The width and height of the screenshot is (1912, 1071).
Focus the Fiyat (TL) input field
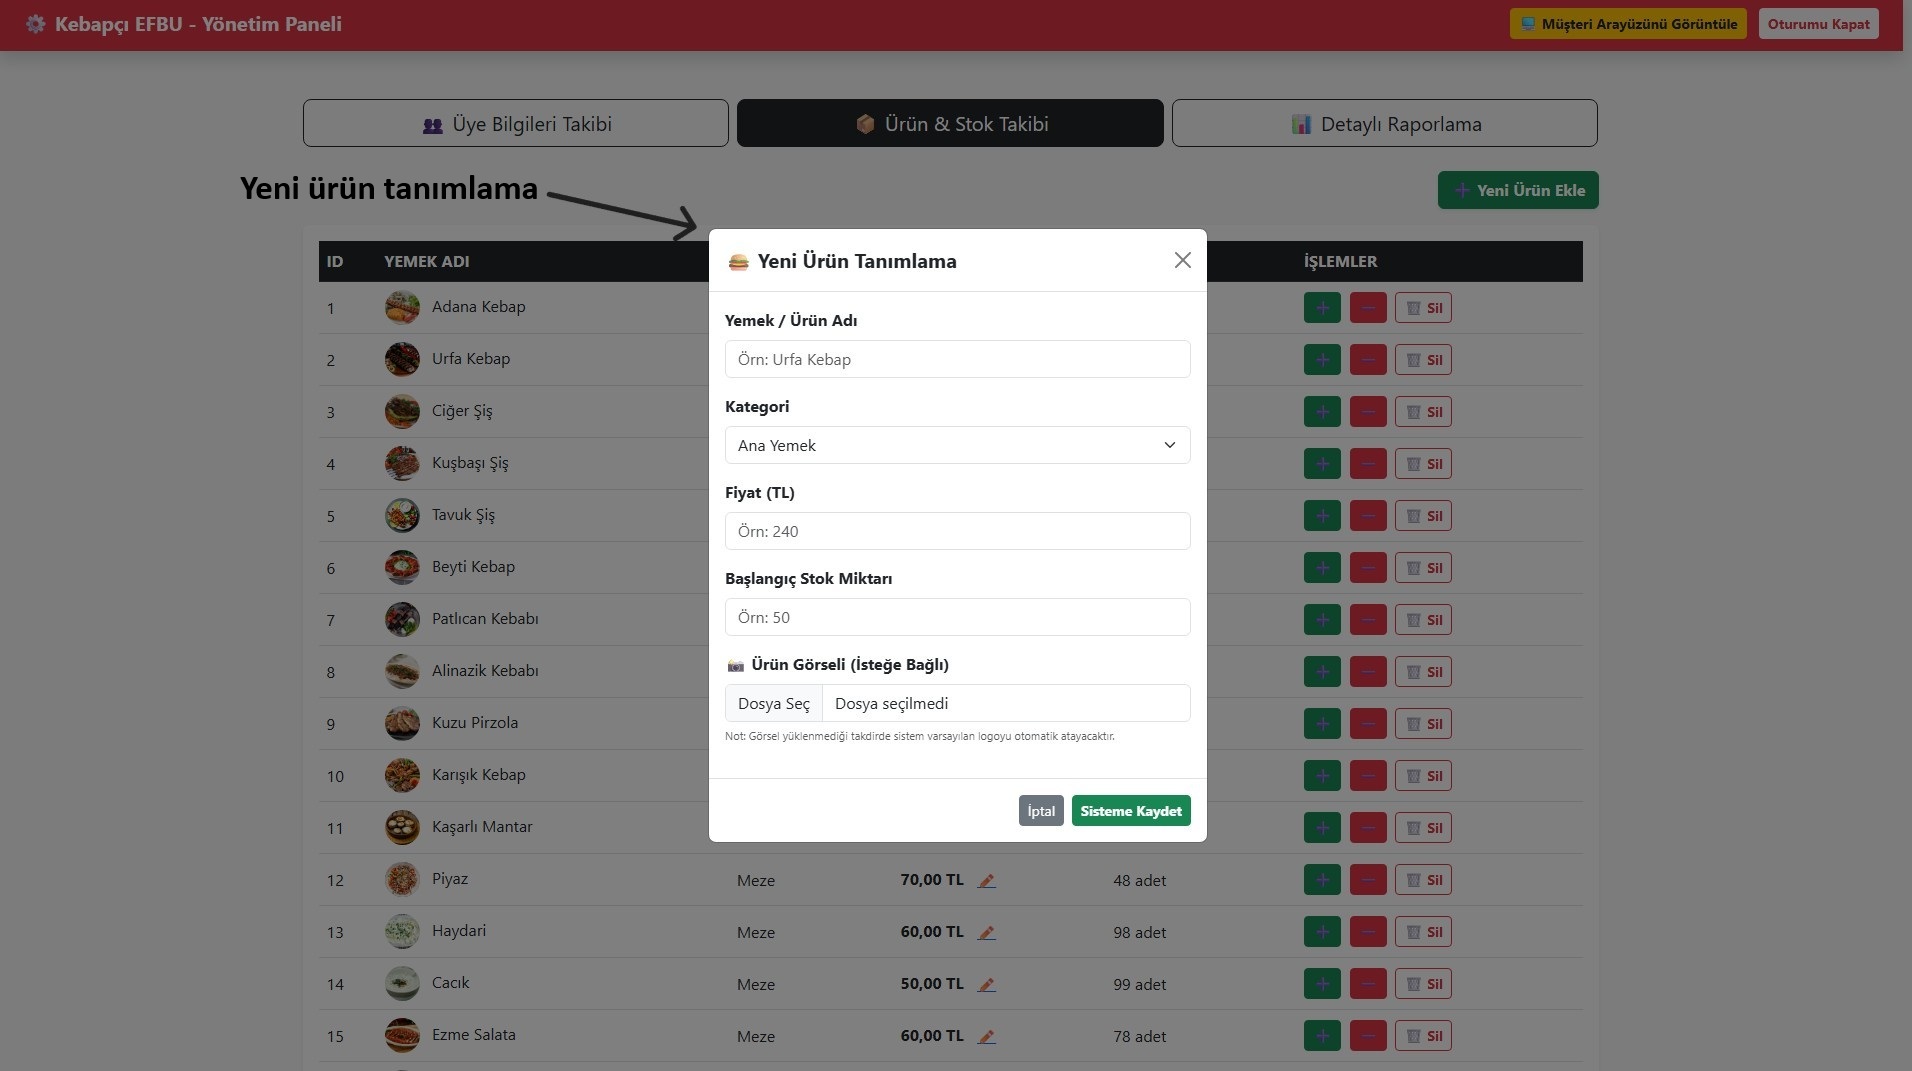coord(957,531)
